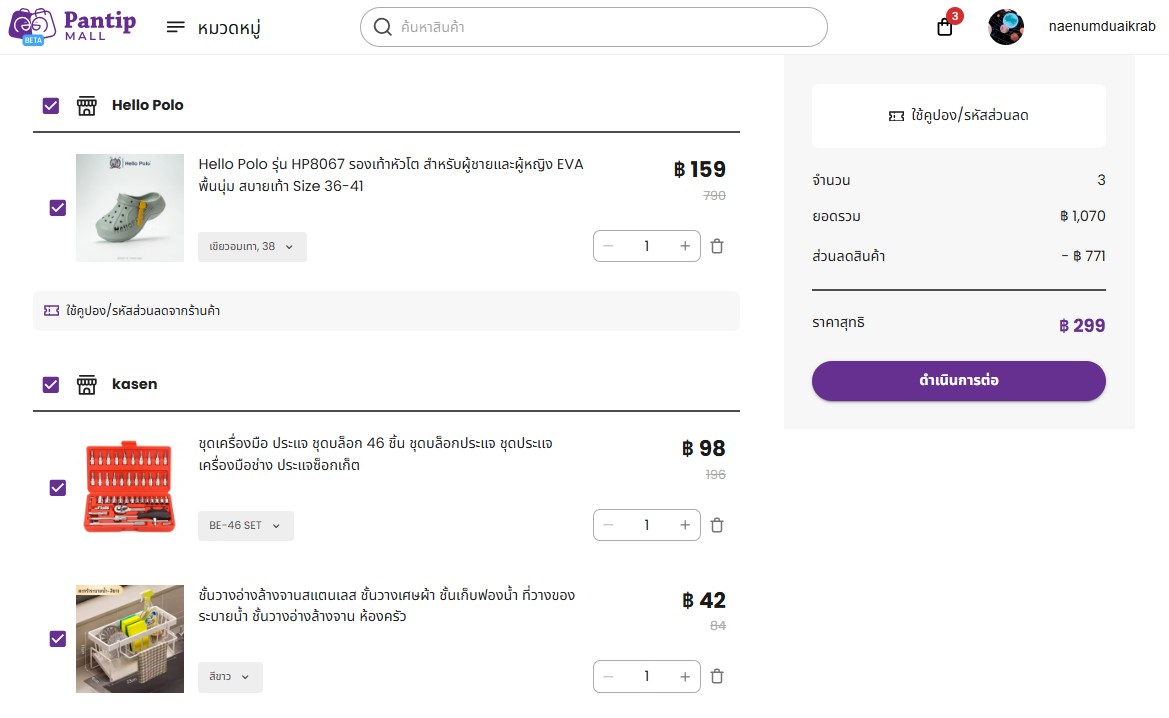Open the user profile avatar
1169x718 pixels.
point(1006,27)
